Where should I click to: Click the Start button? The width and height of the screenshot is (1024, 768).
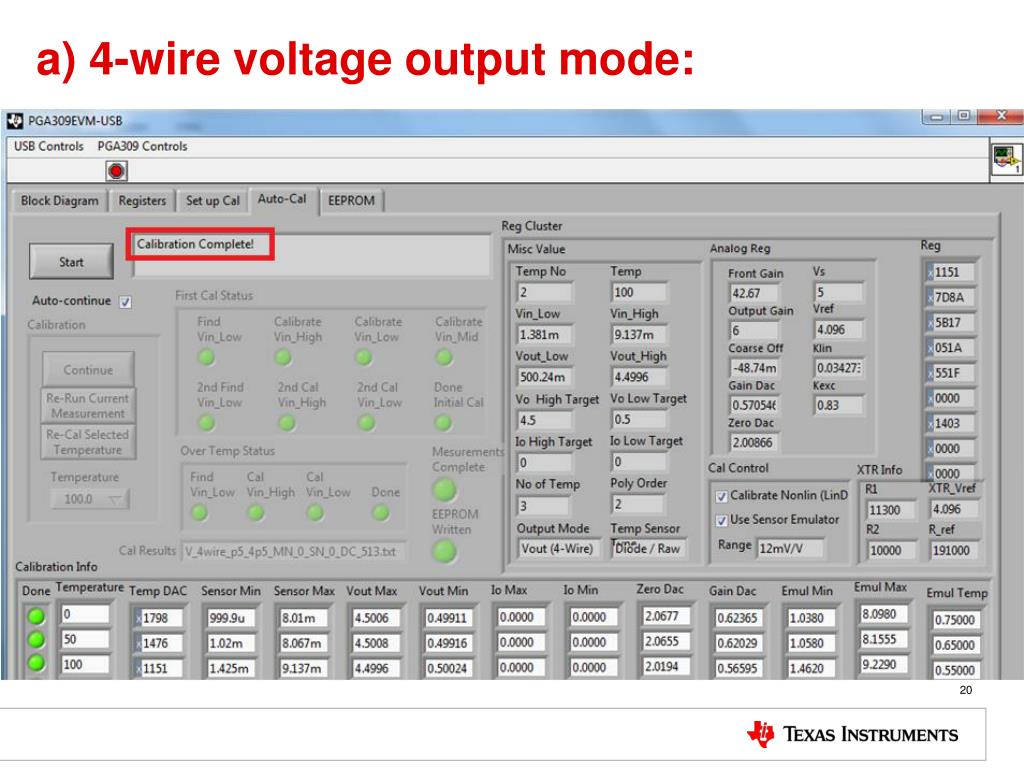click(x=71, y=262)
